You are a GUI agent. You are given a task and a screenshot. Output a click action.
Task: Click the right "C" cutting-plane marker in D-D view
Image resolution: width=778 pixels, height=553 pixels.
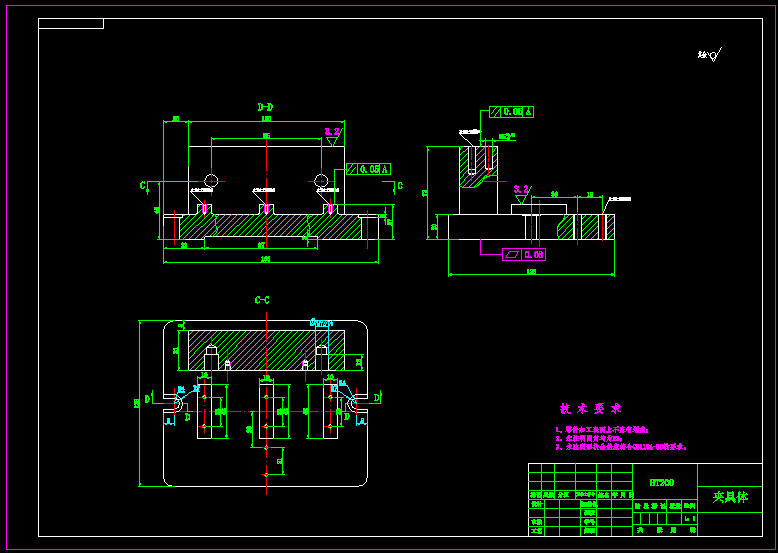(400, 186)
